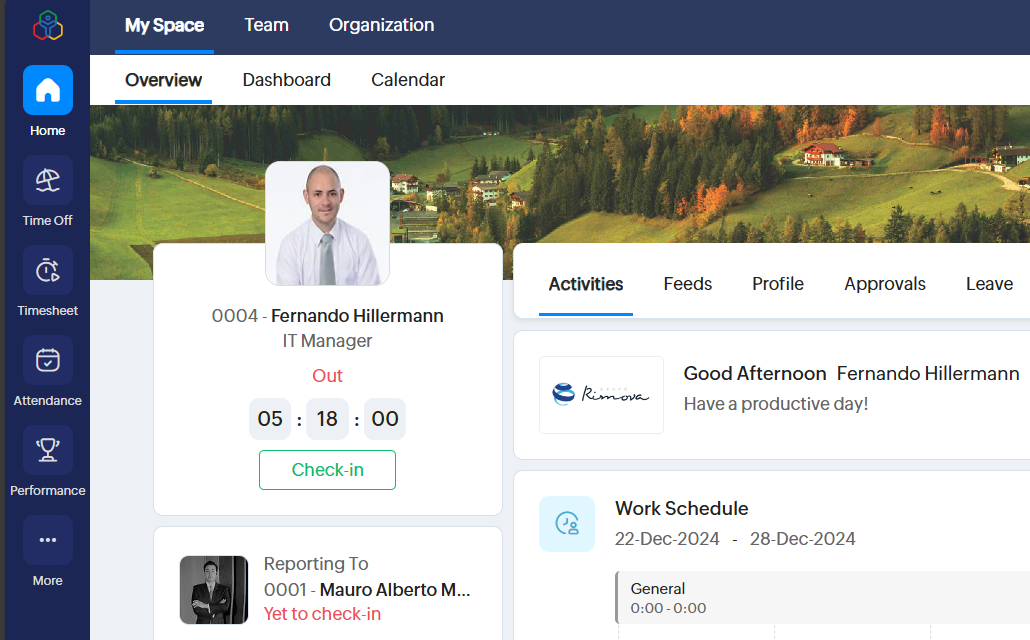This screenshot has width=1030, height=640.
Task: Open Mauro Alberto's reporting manager link
Action: [394, 589]
